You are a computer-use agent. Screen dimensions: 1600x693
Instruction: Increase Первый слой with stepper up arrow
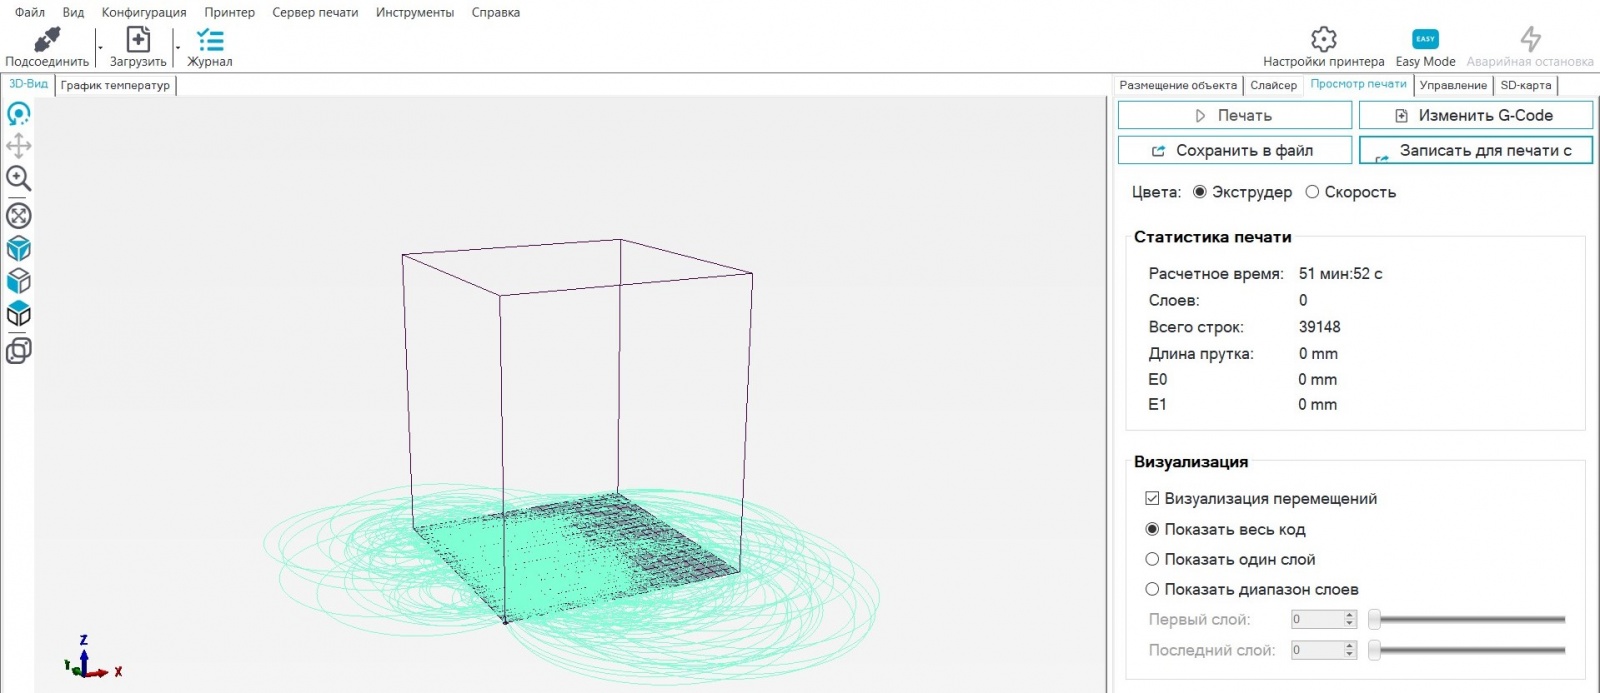point(1350,615)
